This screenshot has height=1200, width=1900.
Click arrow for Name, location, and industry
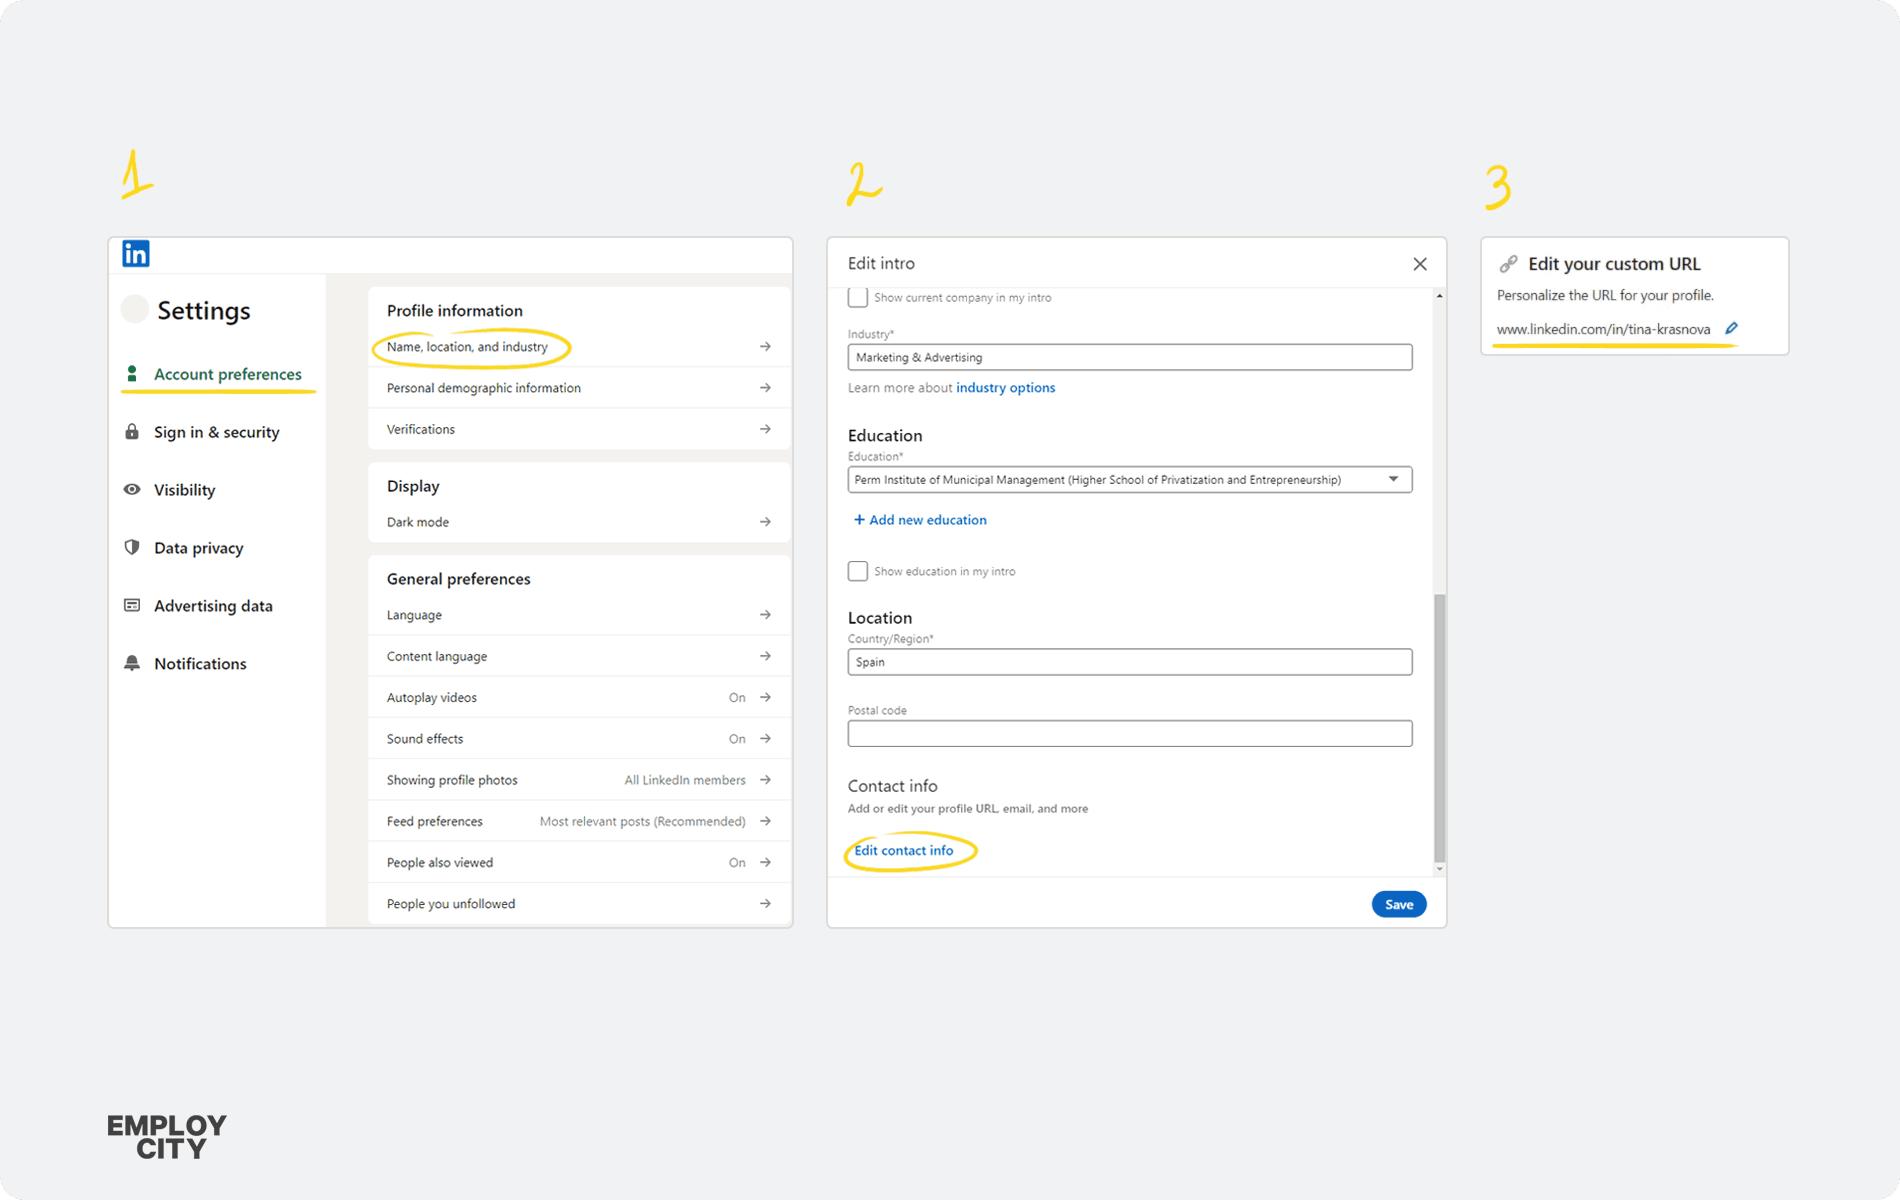(x=765, y=347)
